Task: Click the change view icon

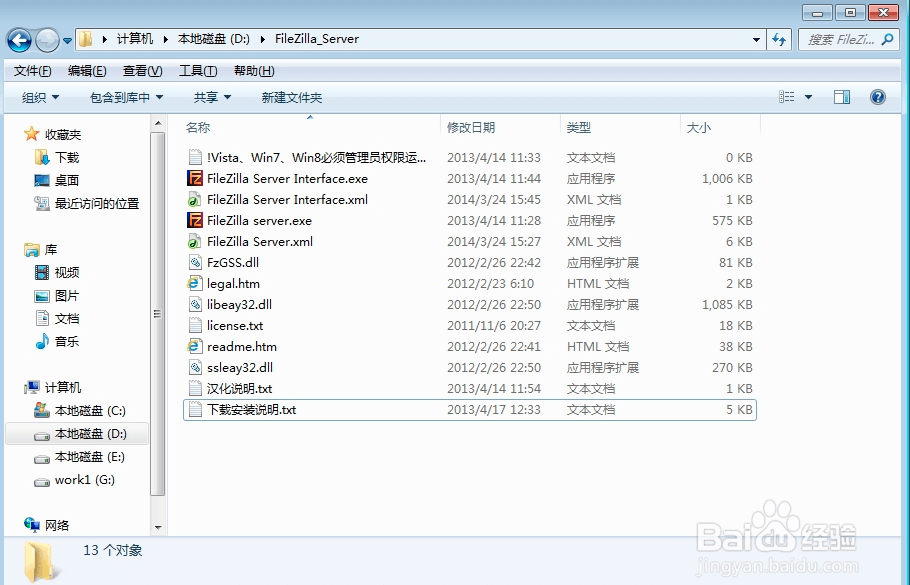Action: coord(786,97)
